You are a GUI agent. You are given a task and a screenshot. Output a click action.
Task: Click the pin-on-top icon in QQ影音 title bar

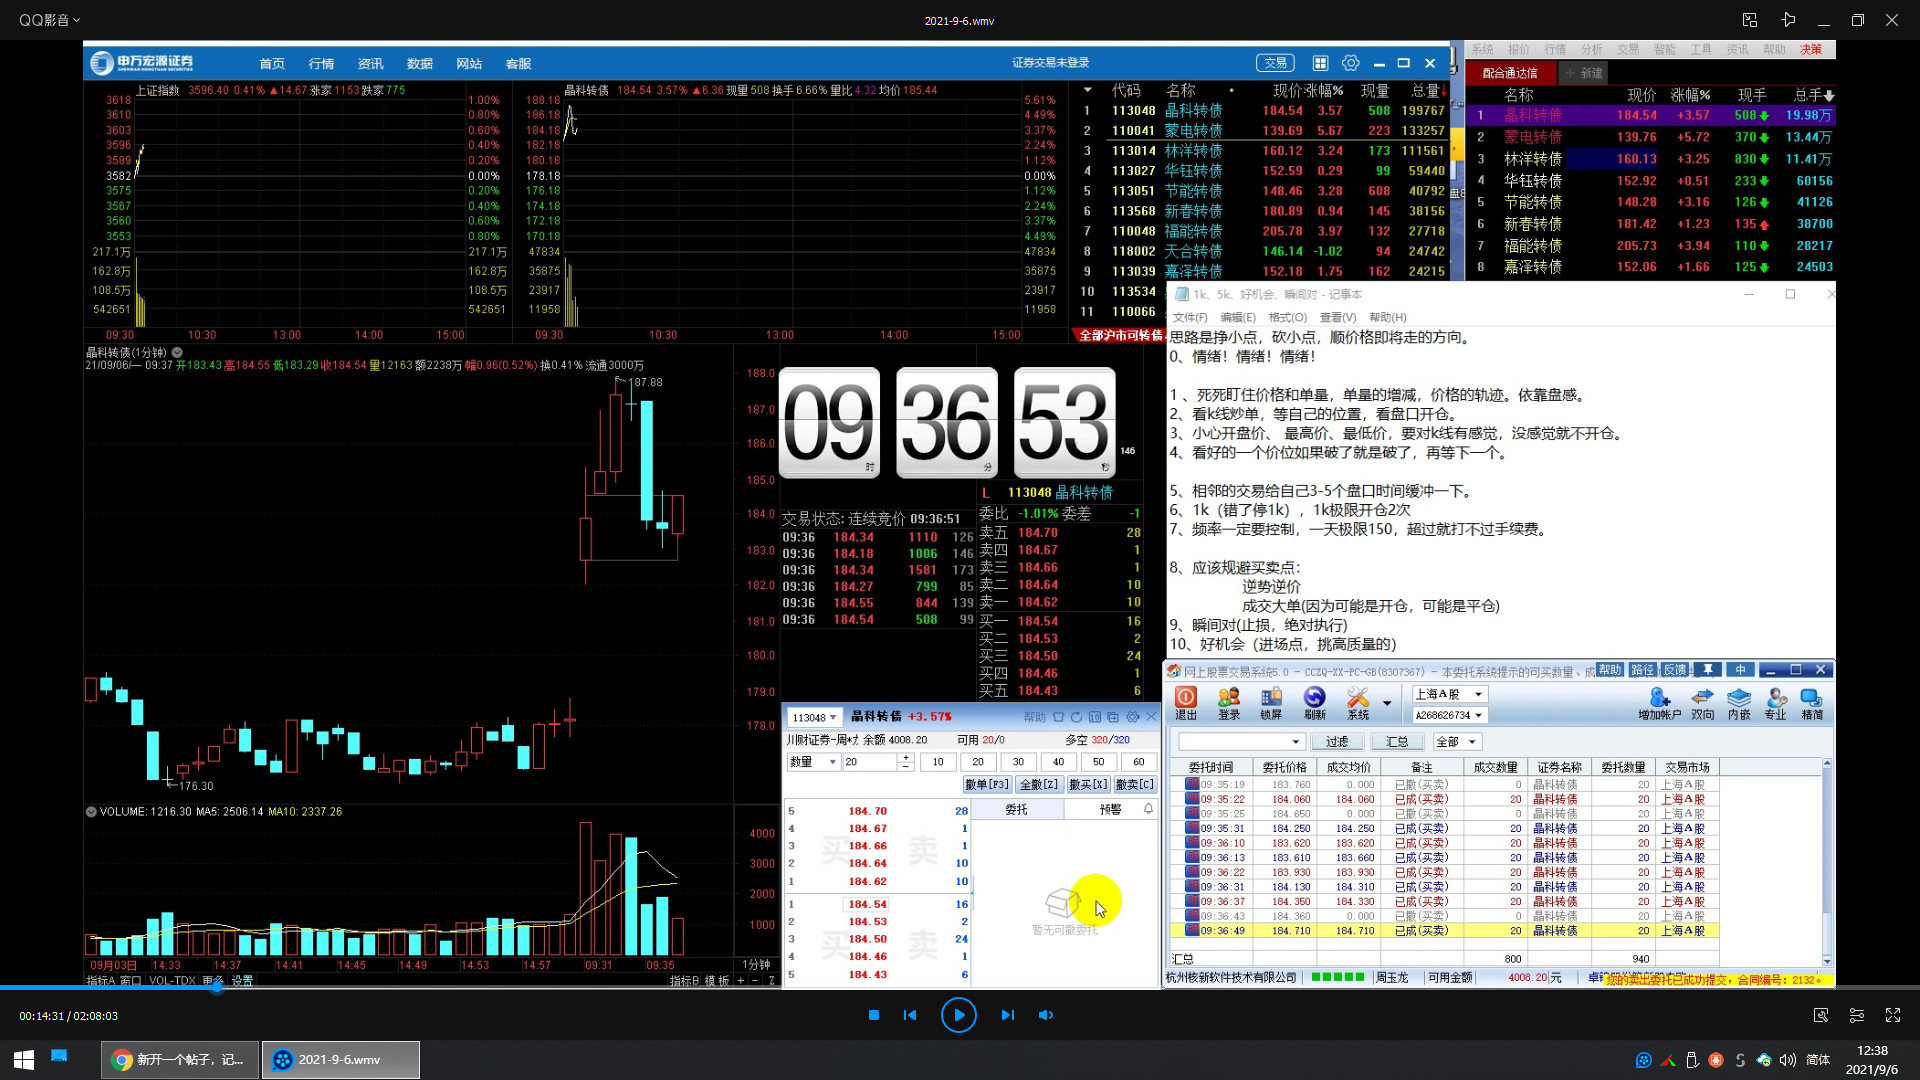coord(1789,20)
